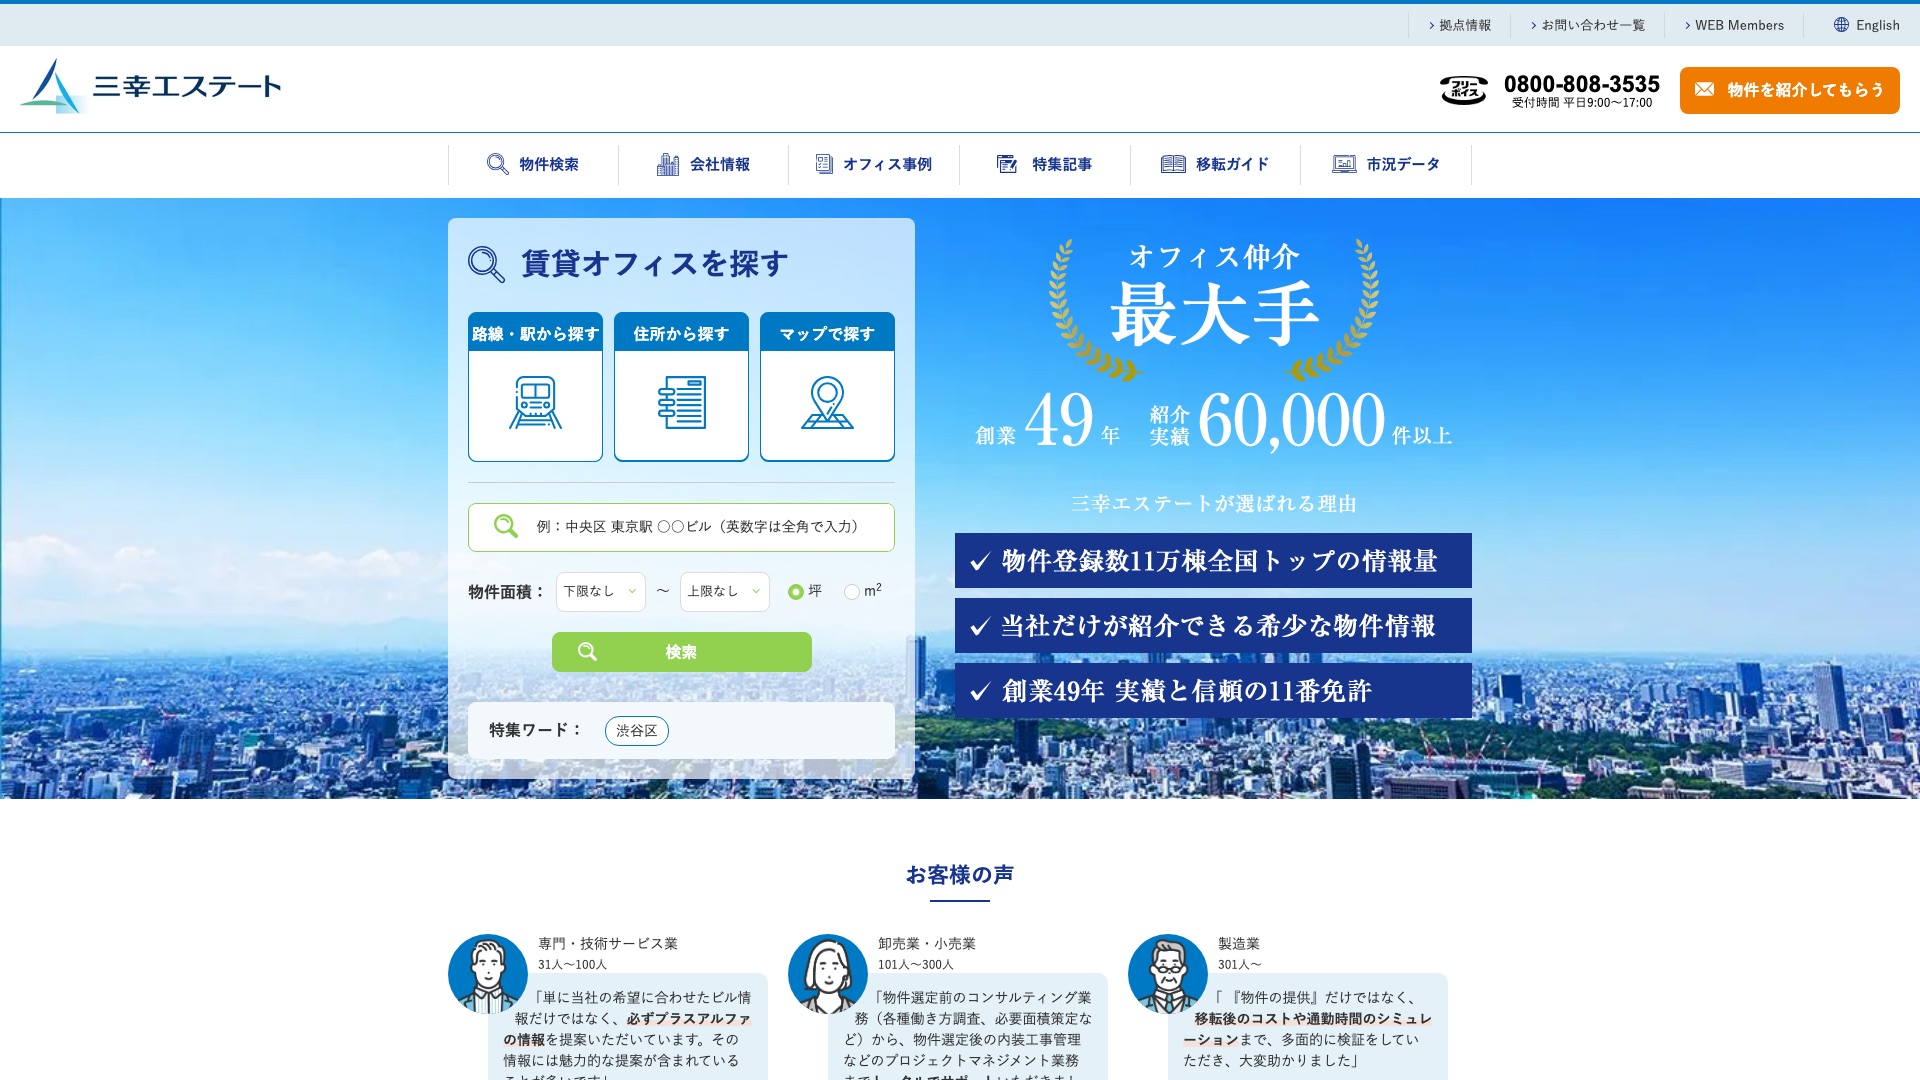Click the お客様の声 section heading
The image size is (1920, 1080).
tap(959, 875)
